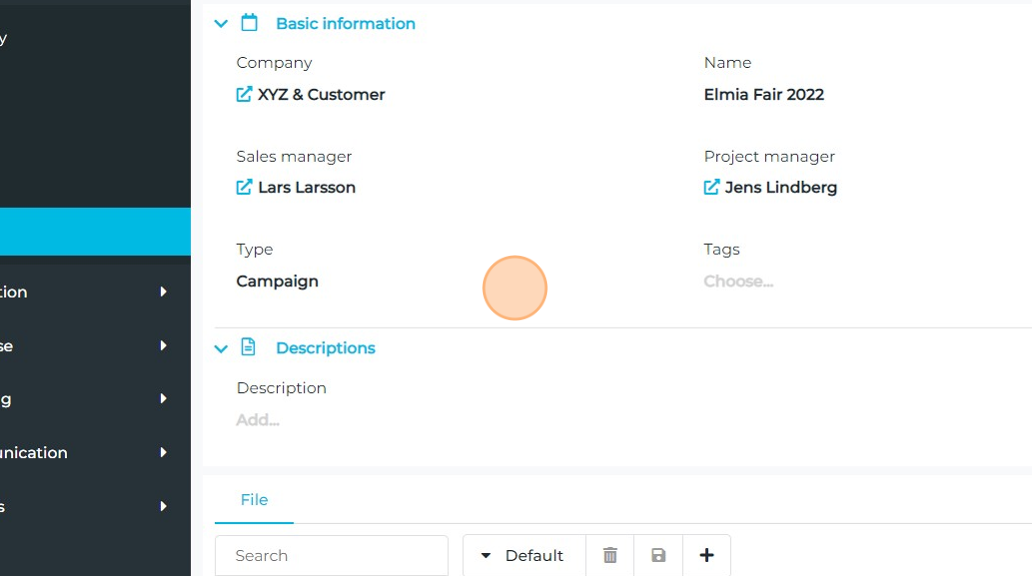Open external link icon beside Lars Larsson
The height and width of the screenshot is (576, 1032).
pyautogui.click(x=244, y=187)
